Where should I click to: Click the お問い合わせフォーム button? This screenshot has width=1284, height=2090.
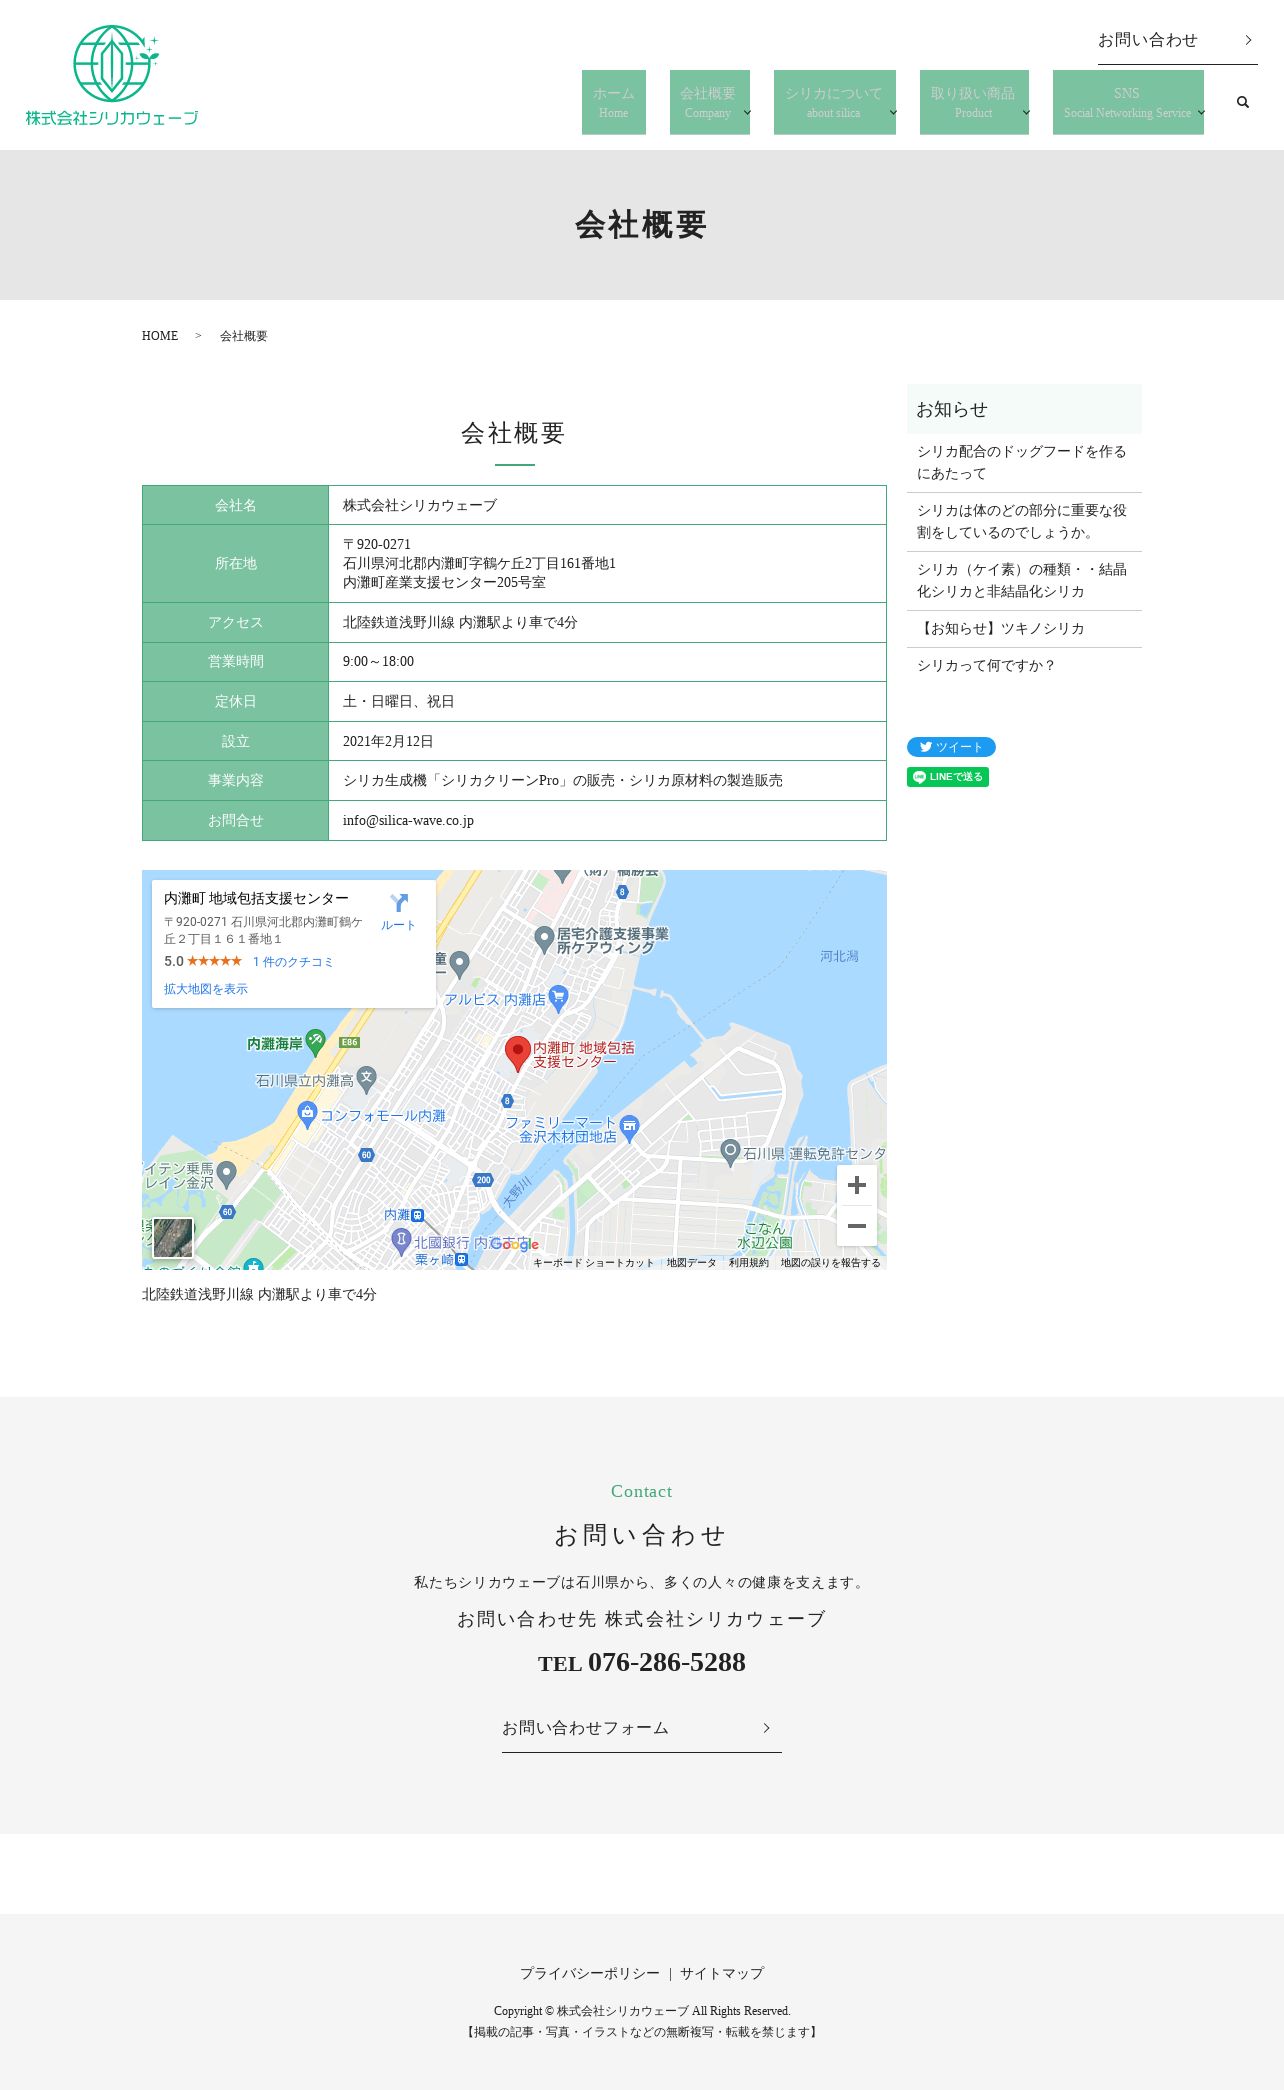tap(641, 1728)
